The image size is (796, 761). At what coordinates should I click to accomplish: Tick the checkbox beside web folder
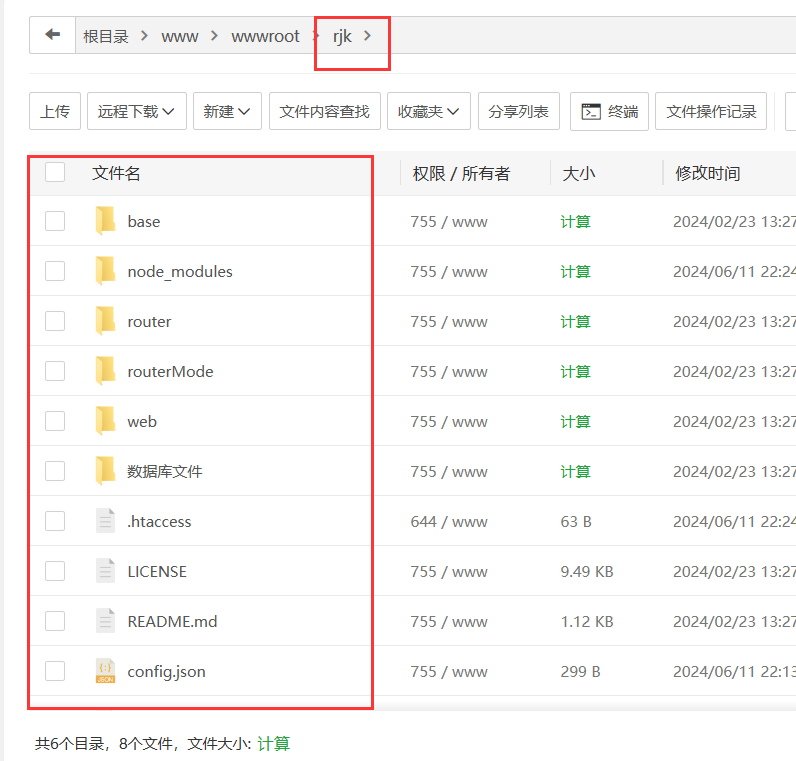pyautogui.click(x=55, y=421)
